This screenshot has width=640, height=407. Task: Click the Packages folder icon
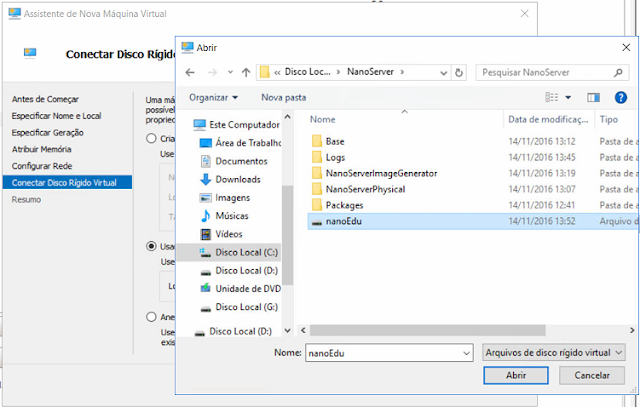[317, 205]
